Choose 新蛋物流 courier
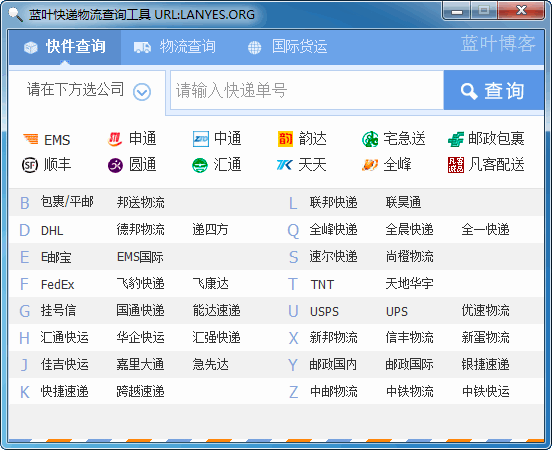This screenshot has height=450, width=552. pyautogui.click(x=485, y=337)
